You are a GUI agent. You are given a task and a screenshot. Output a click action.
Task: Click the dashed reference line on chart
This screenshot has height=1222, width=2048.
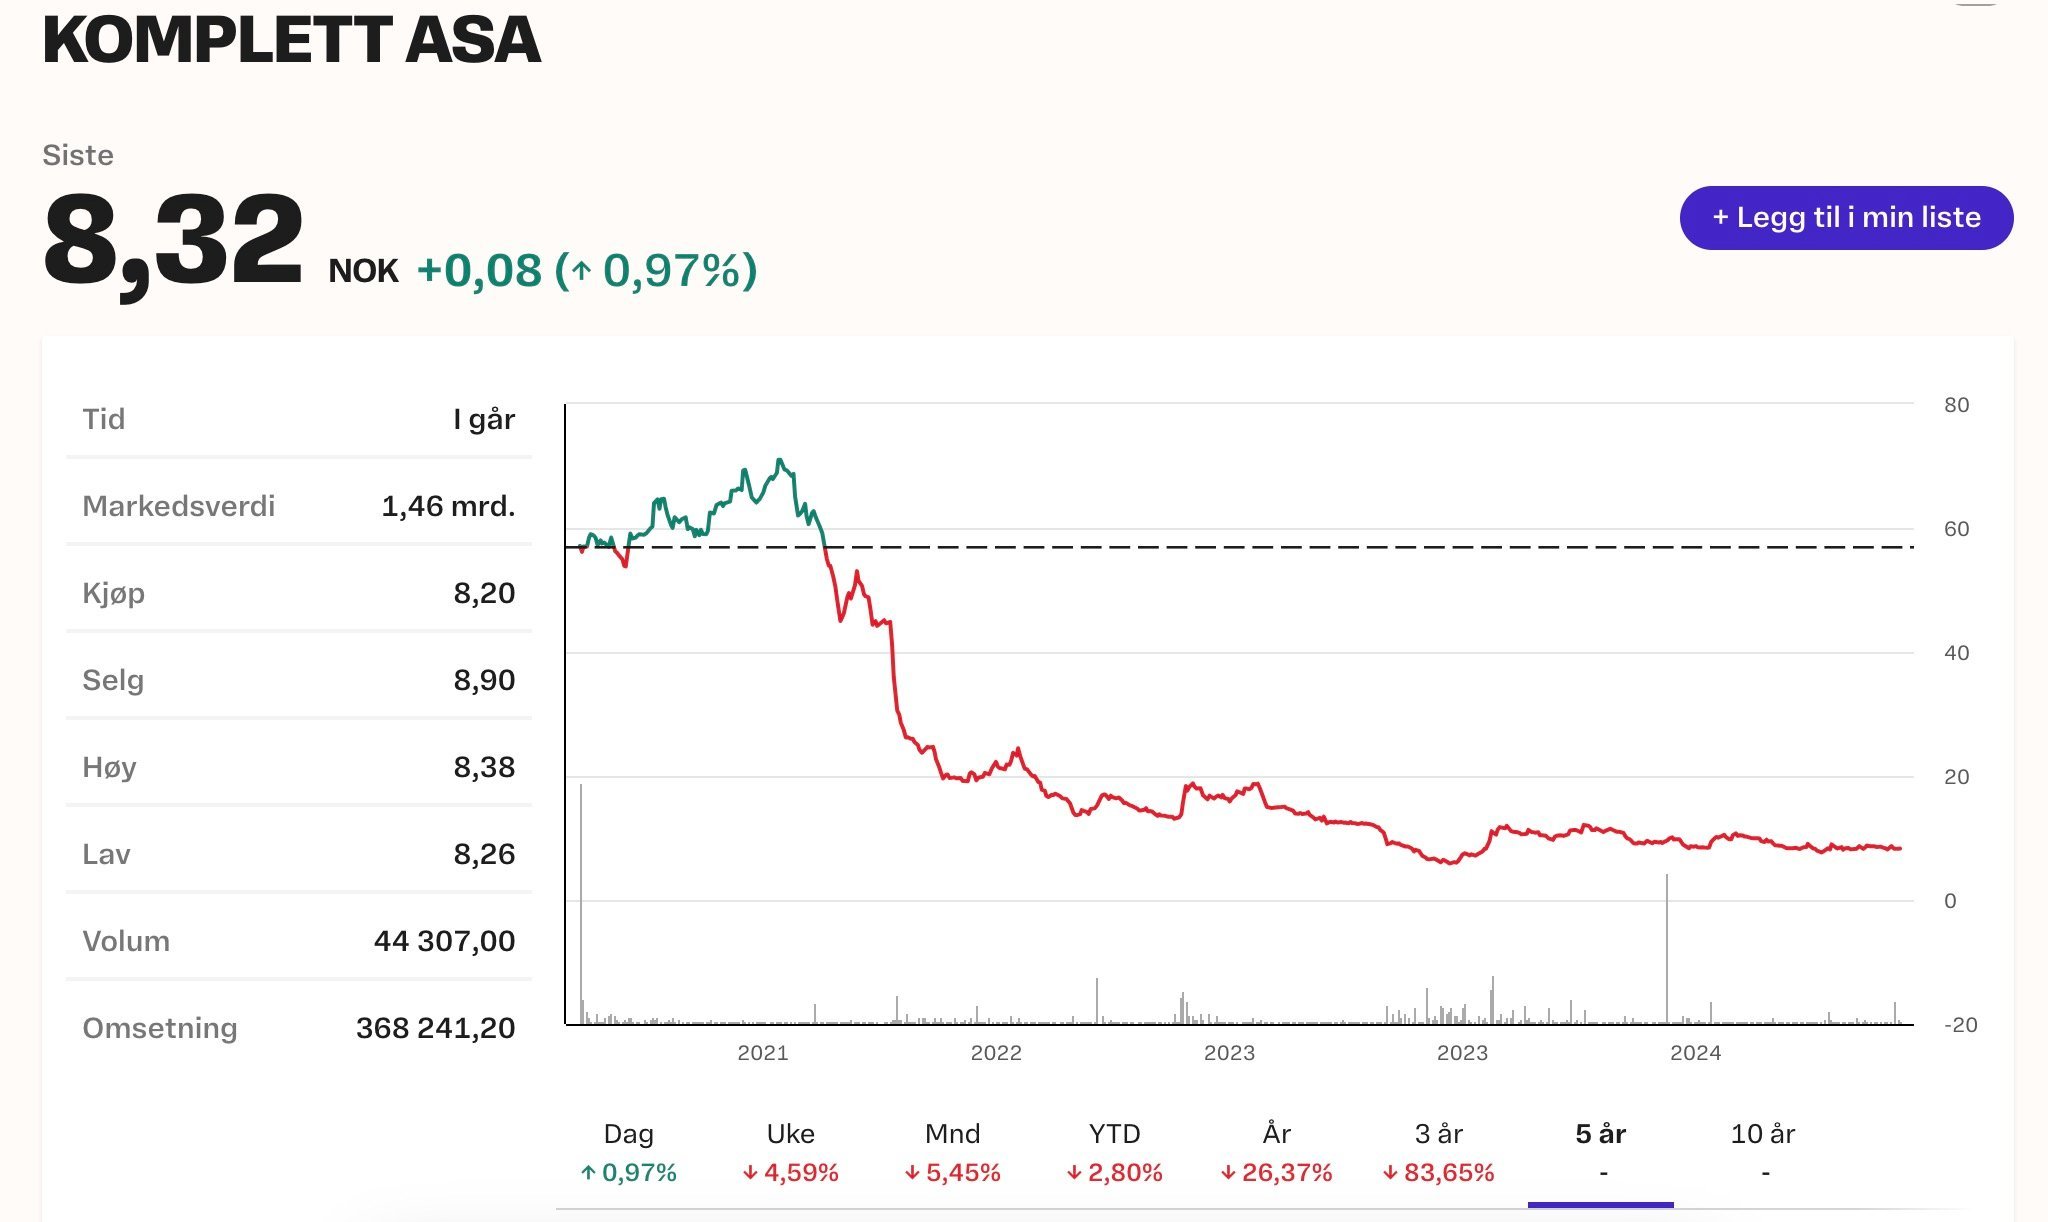click(1240, 547)
